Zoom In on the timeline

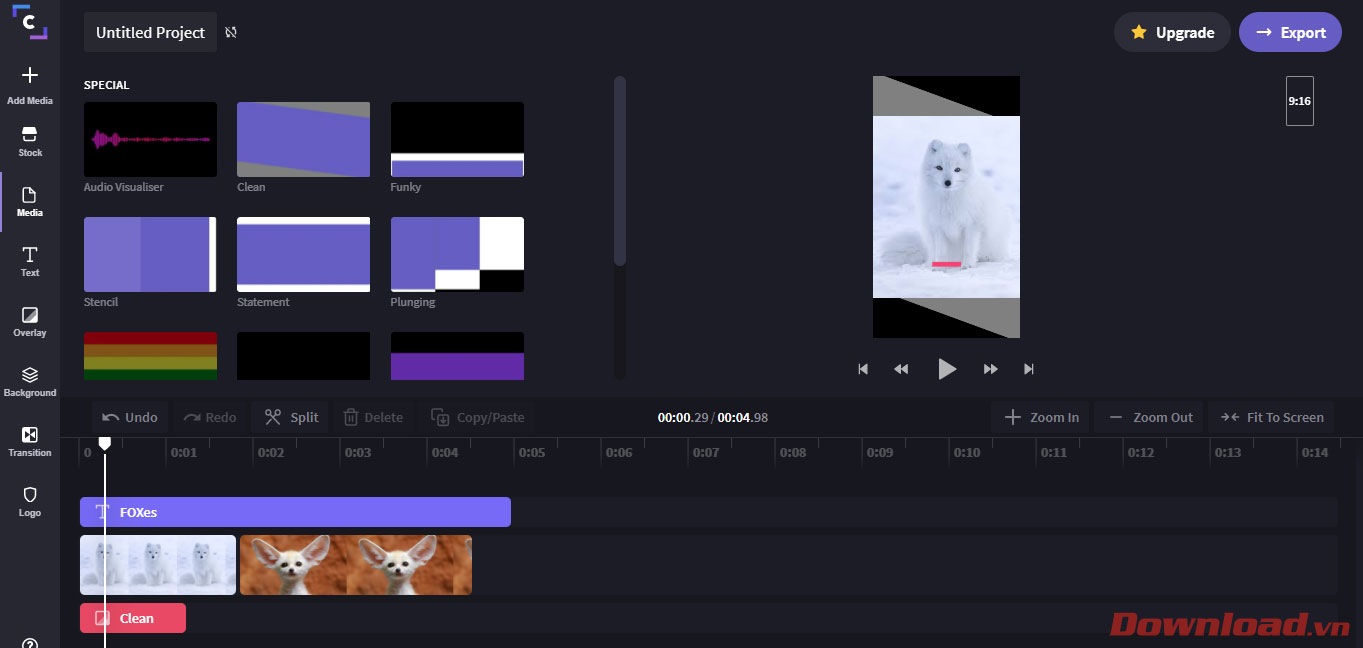tap(1041, 417)
